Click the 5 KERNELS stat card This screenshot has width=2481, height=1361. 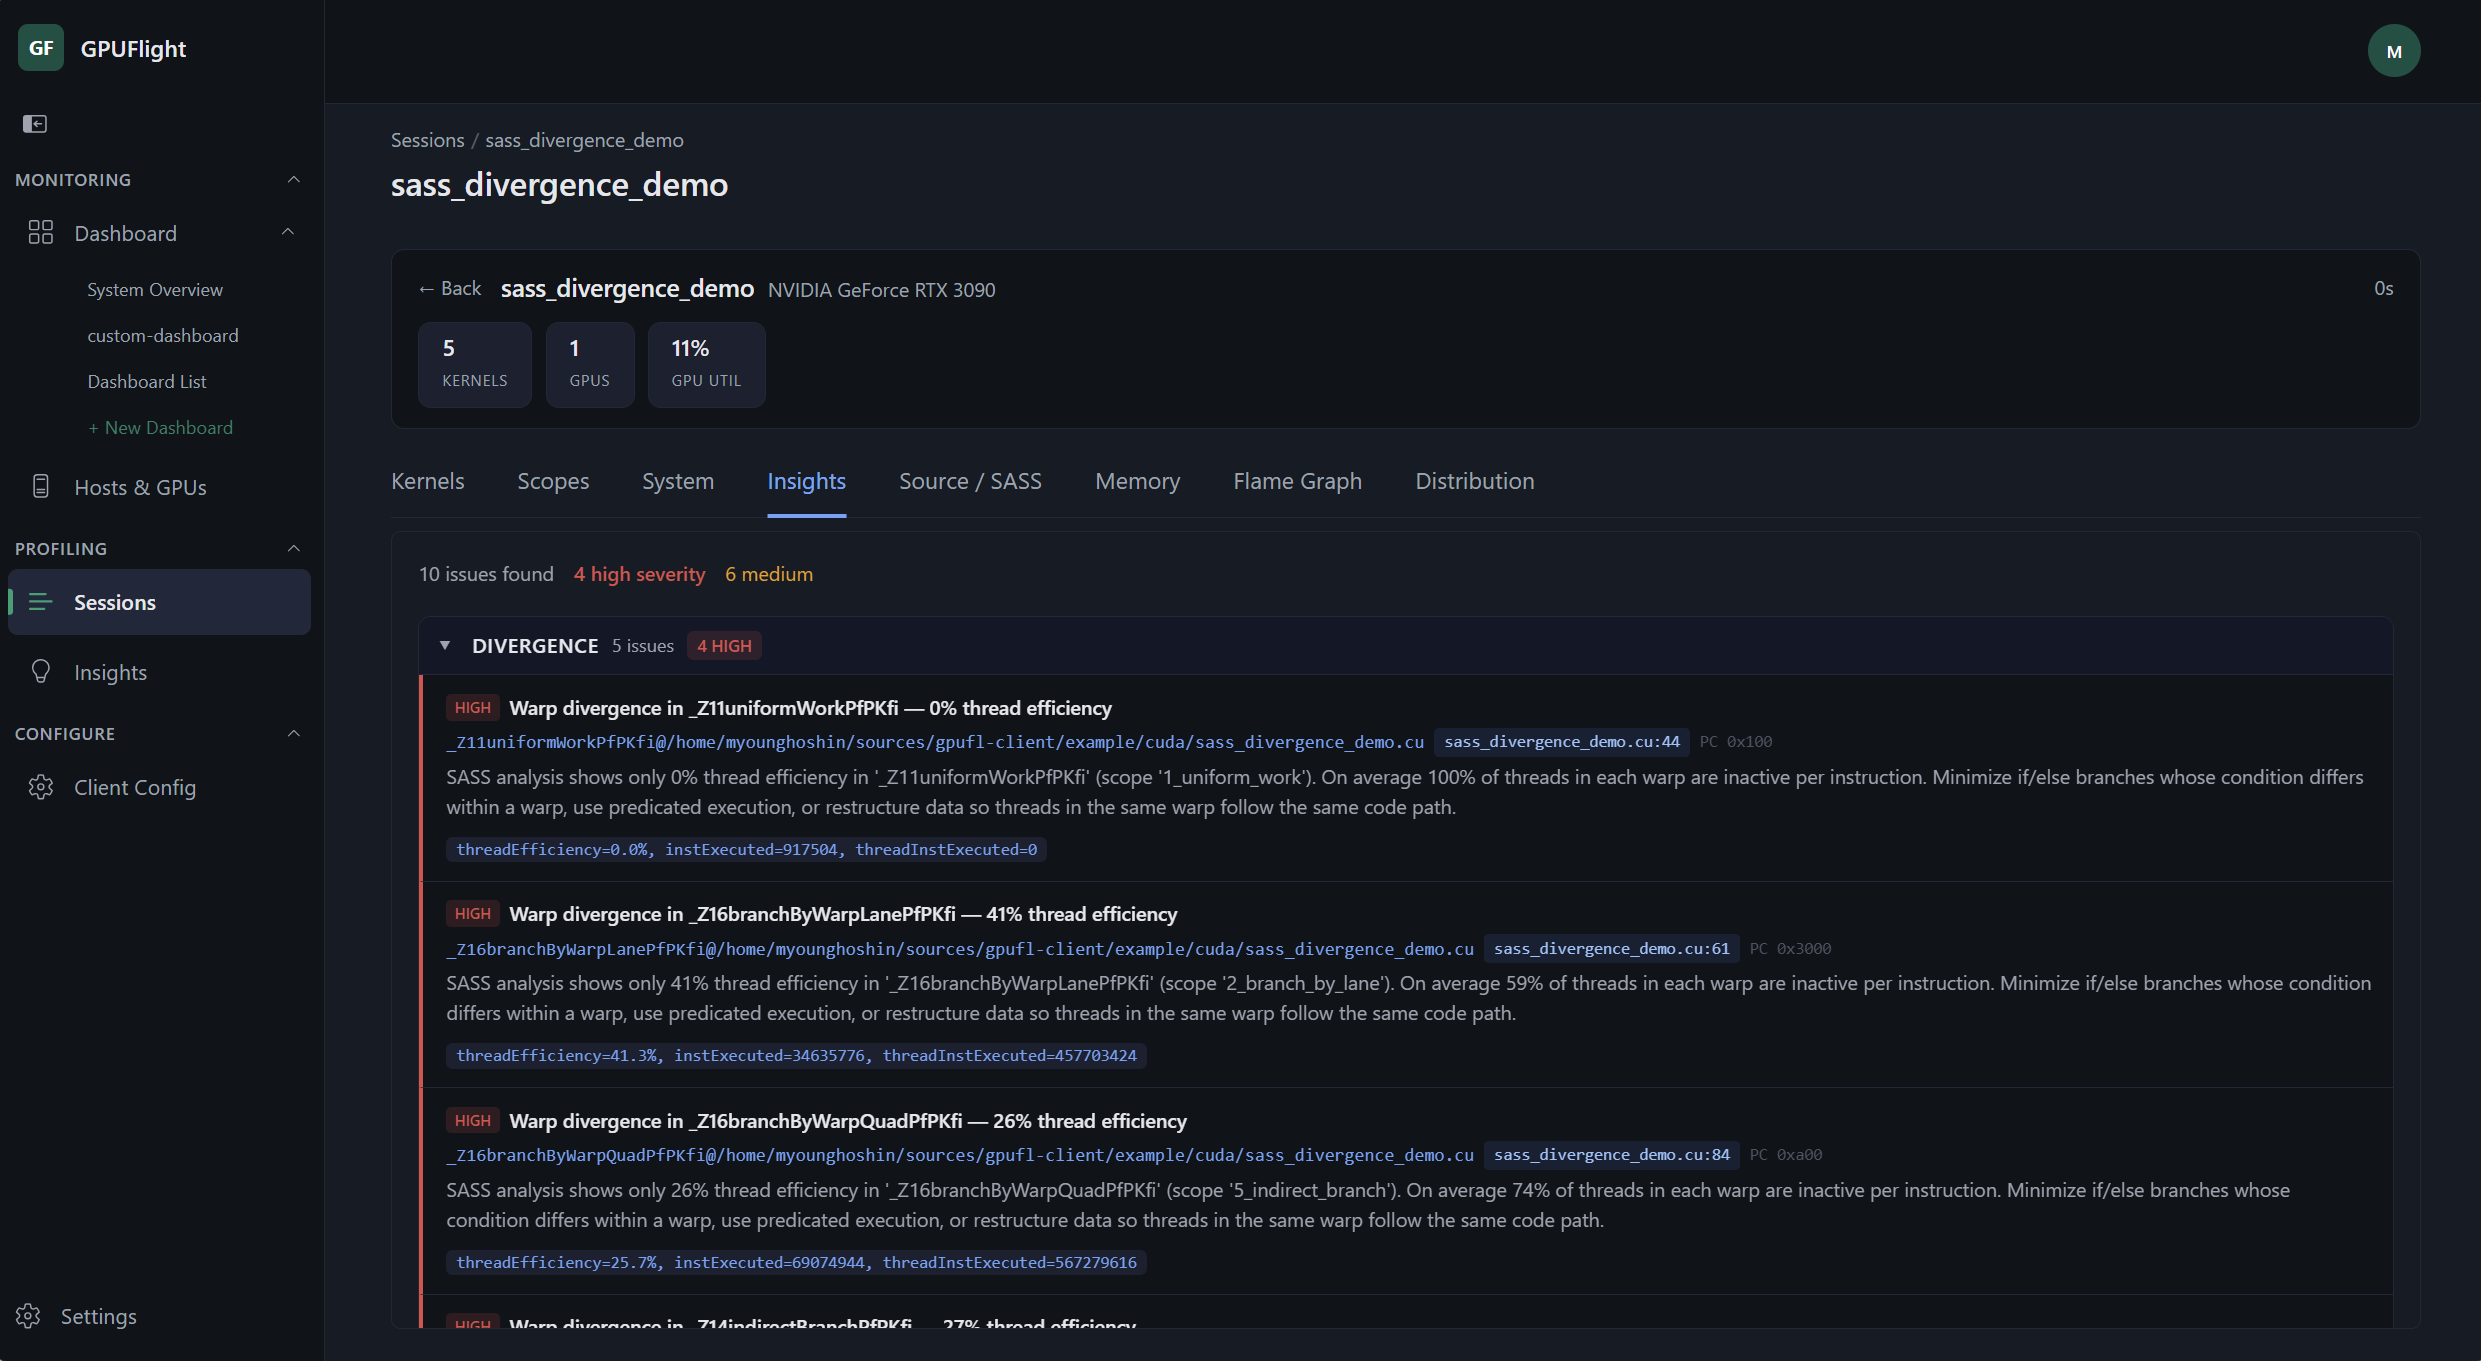tap(475, 364)
